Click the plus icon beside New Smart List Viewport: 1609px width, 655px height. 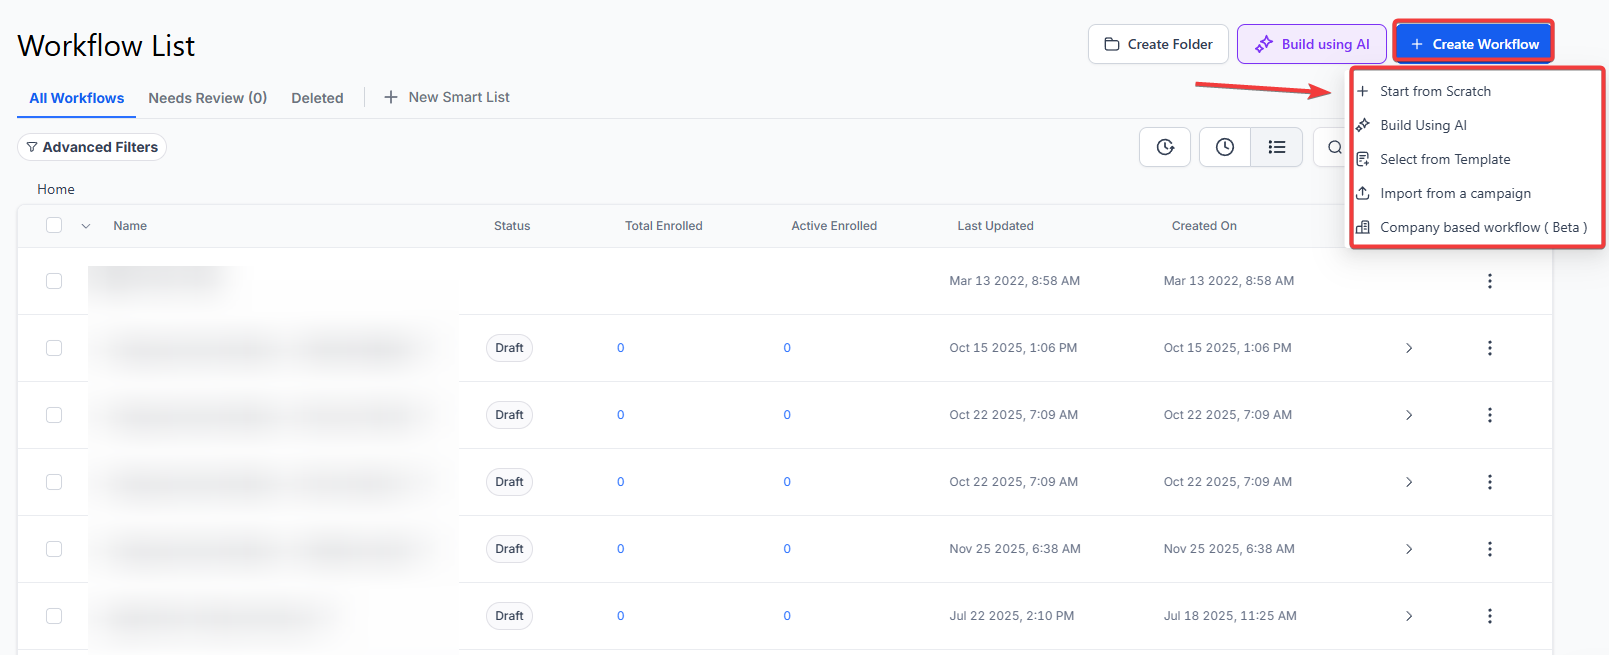coord(391,97)
